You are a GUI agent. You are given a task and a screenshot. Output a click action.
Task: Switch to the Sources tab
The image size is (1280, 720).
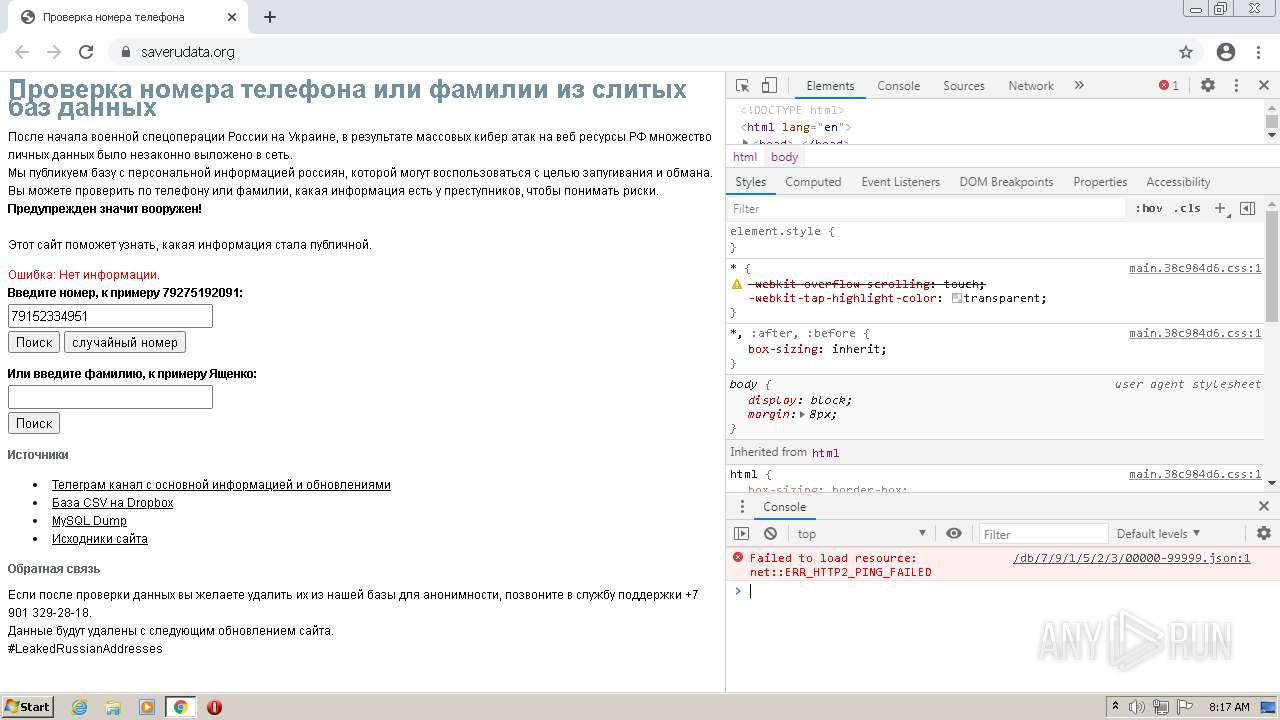click(x=964, y=86)
